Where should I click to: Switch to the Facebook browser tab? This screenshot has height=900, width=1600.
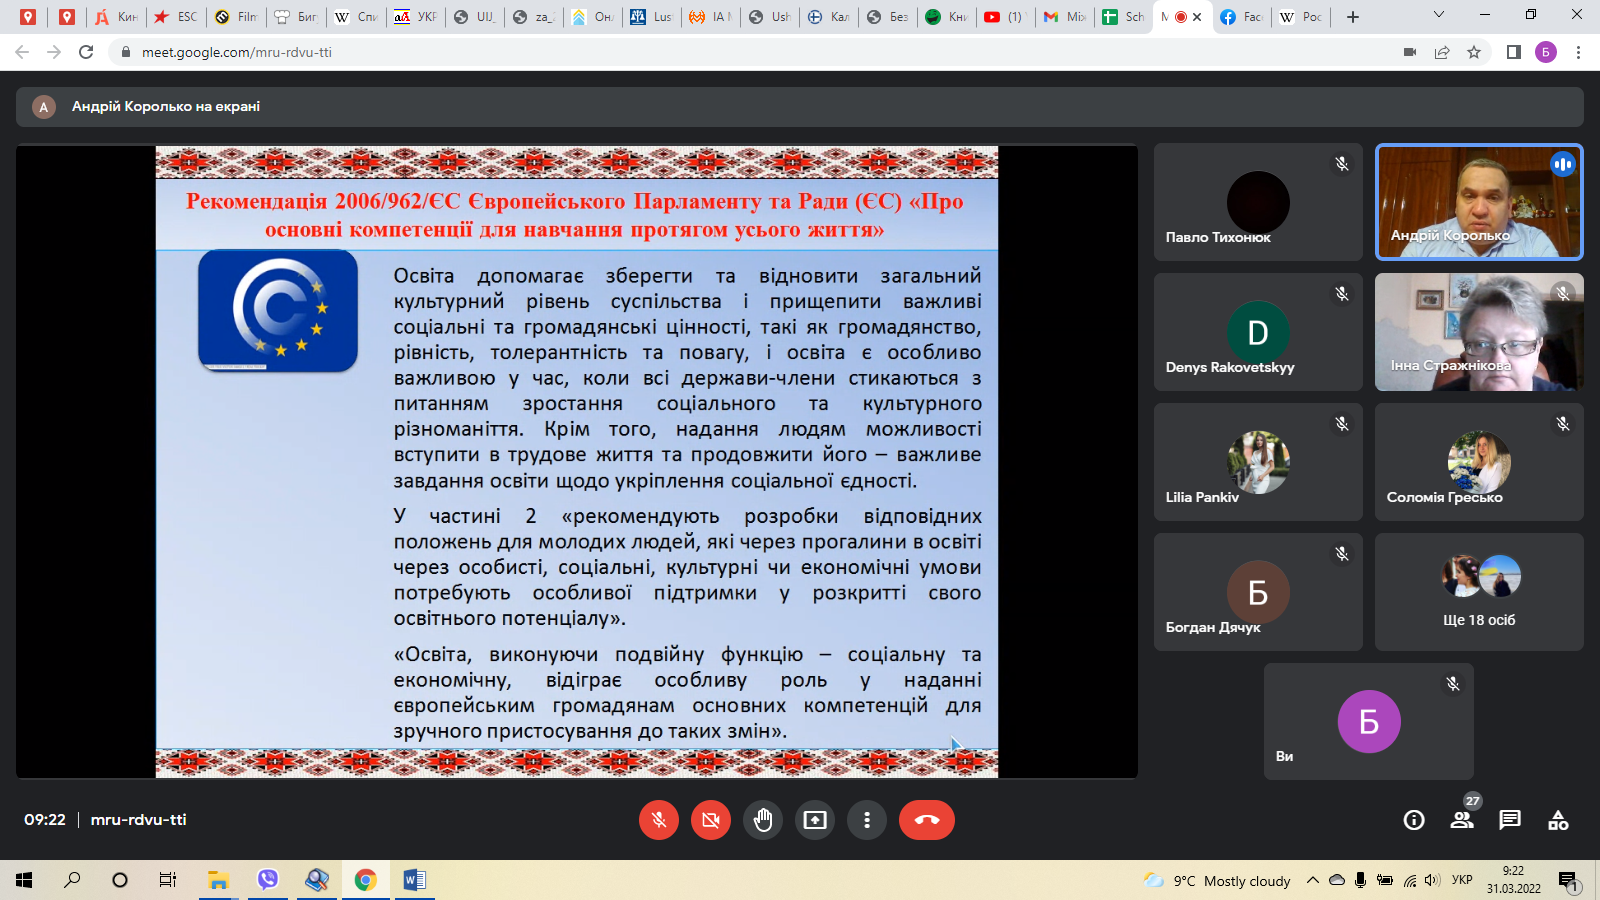click(x=1240, y=17)
